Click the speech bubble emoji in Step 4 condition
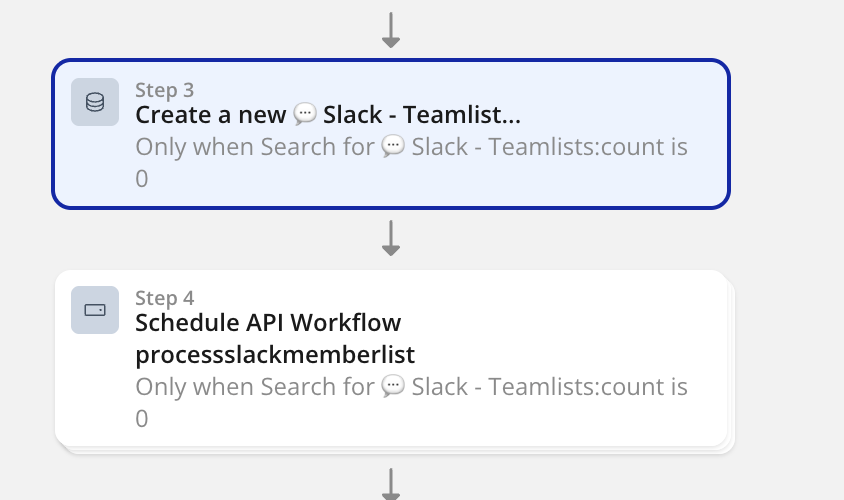The width and height of the screenshot is (844, 500). [394, 386]
